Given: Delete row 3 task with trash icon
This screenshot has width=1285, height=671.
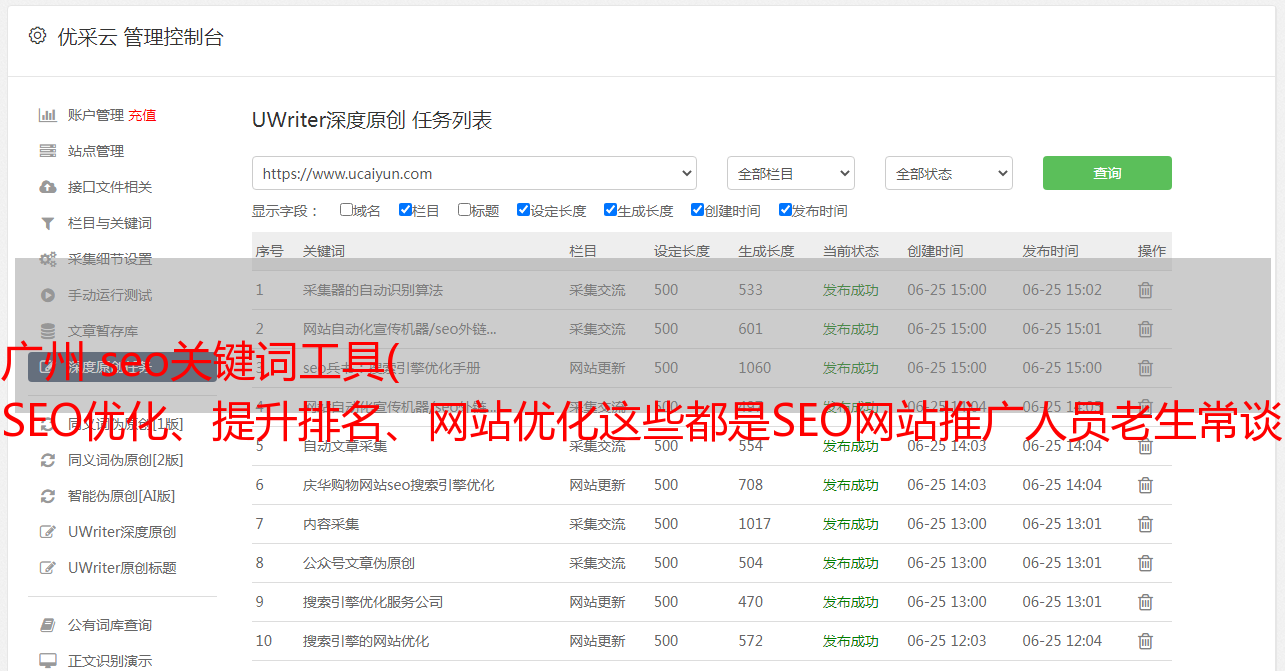Looking at the screenshot, I should [x=1146, y=368].
